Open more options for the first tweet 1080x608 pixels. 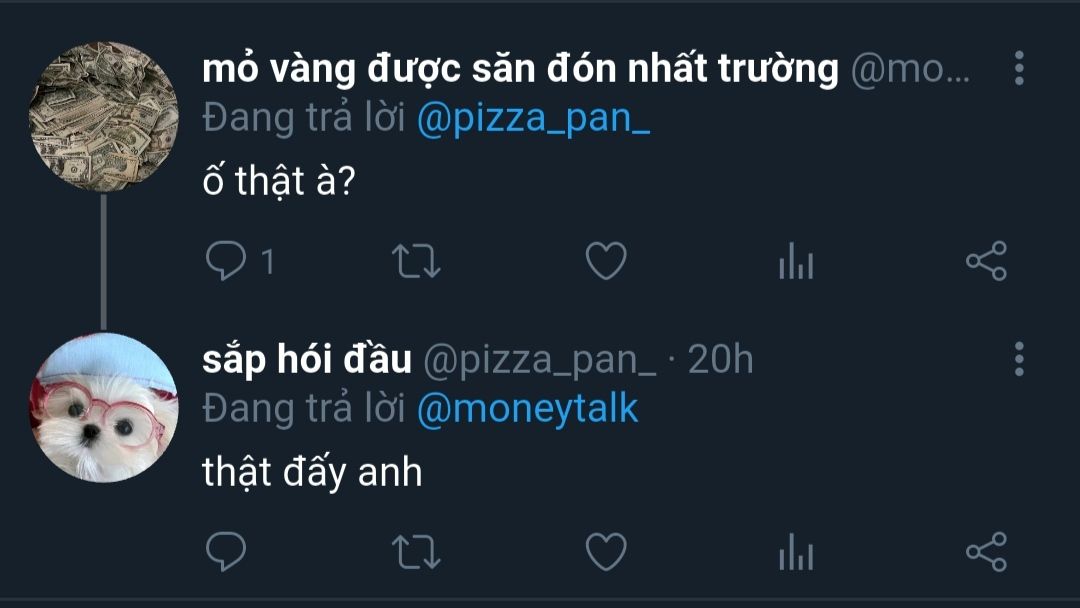tap(1018, 68)
